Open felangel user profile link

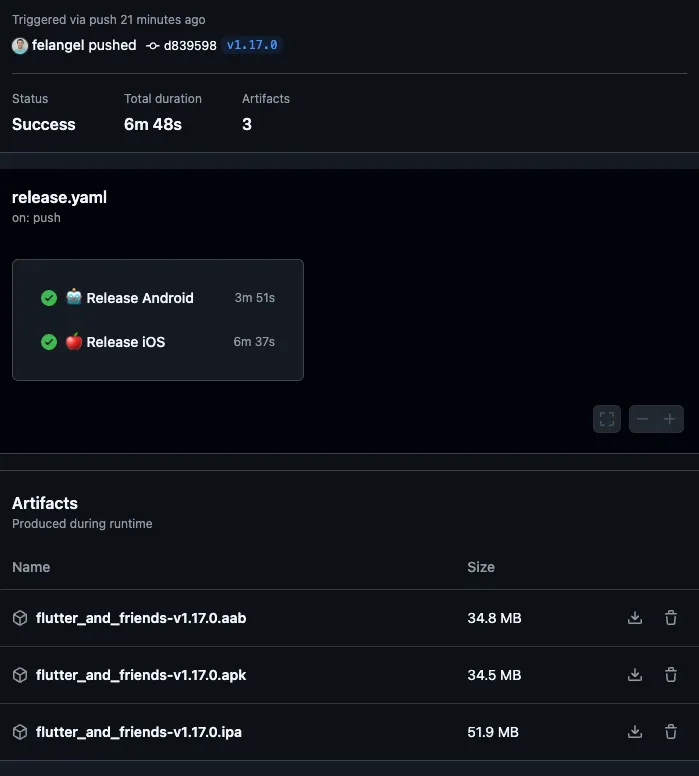58,46
